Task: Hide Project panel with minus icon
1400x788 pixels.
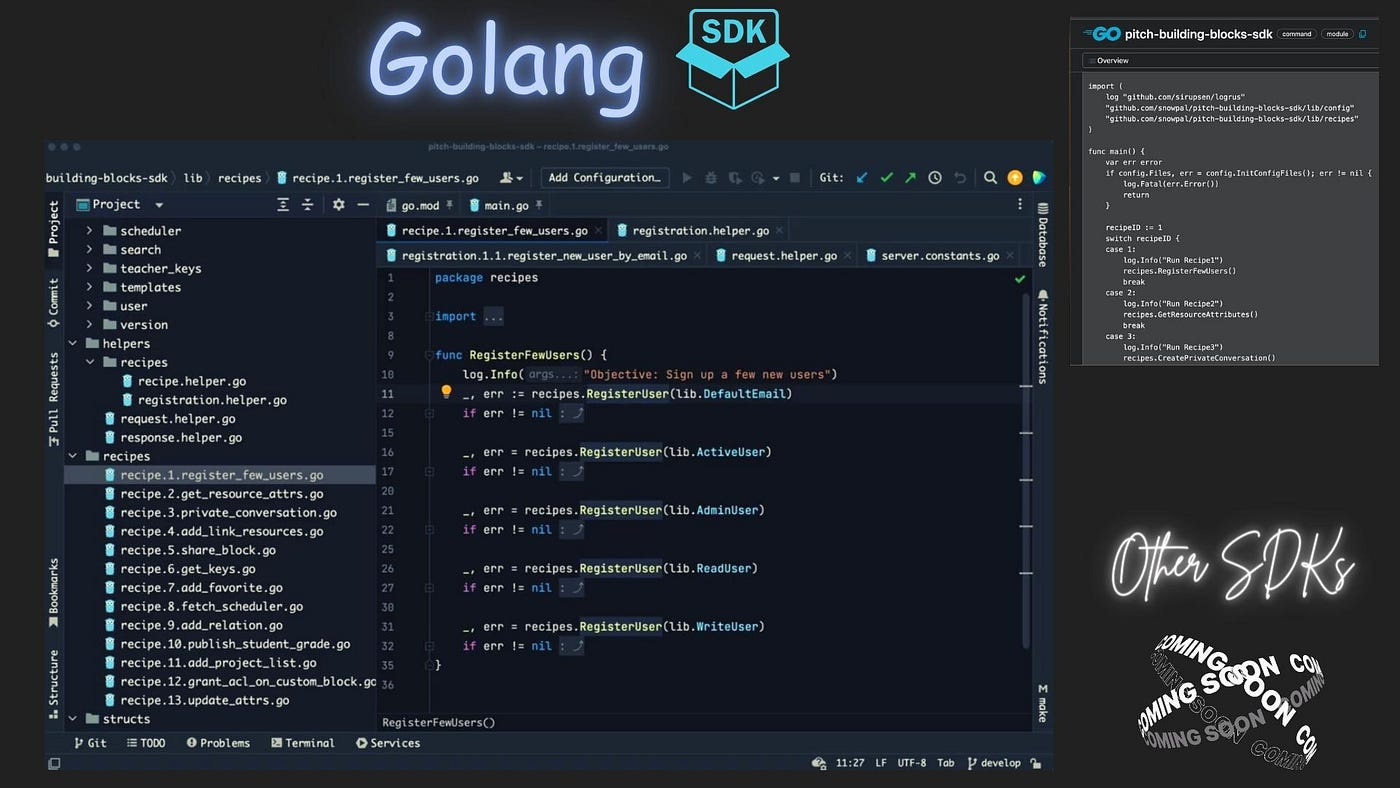Action: pos(363,205)
